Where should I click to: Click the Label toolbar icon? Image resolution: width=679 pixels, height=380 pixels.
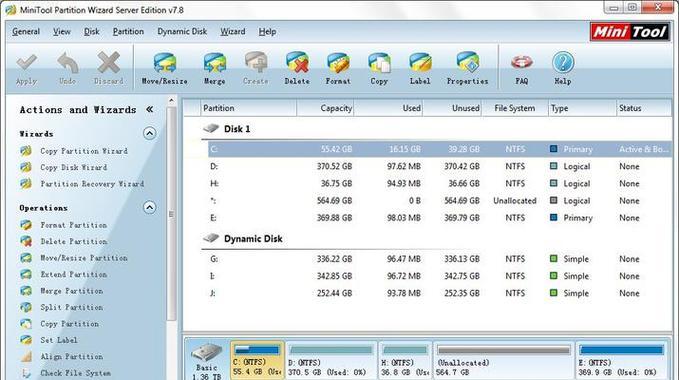(x=420, y=63)
